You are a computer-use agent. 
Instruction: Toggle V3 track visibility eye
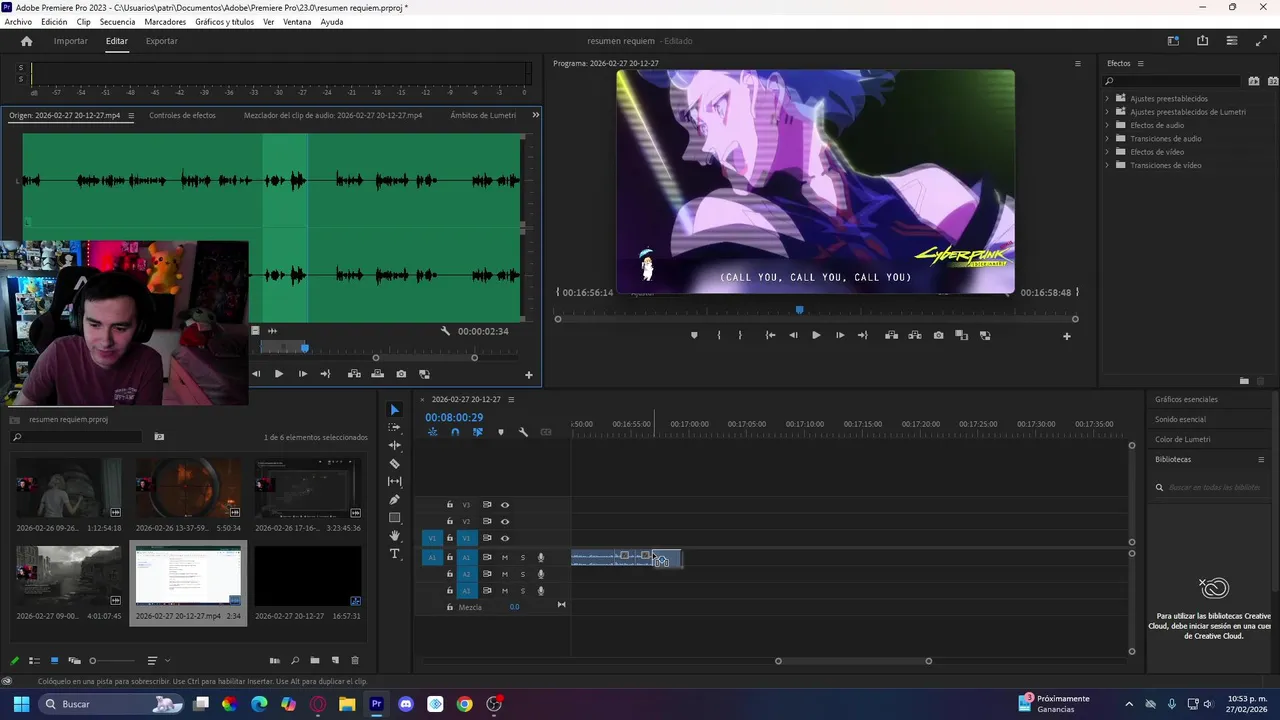505,505
